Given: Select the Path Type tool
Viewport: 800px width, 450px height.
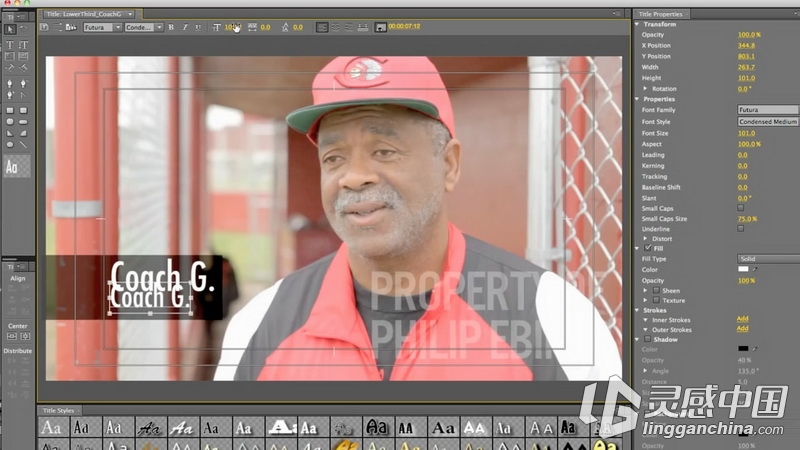Looking at the screenshot, I should pos(10,67).
